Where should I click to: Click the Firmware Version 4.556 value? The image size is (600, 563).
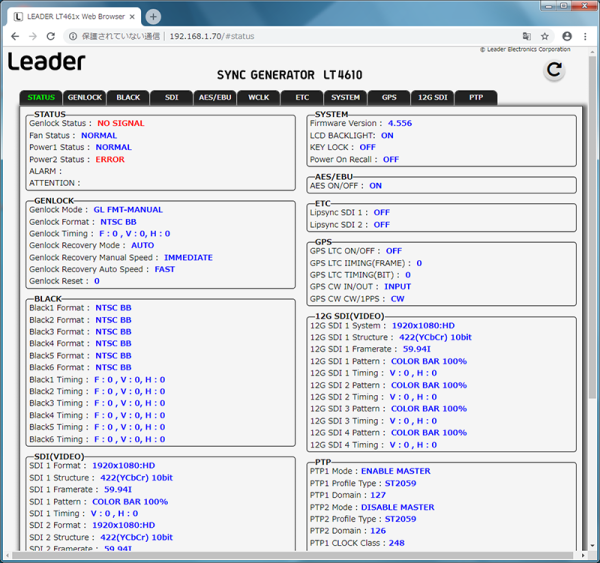400,123
